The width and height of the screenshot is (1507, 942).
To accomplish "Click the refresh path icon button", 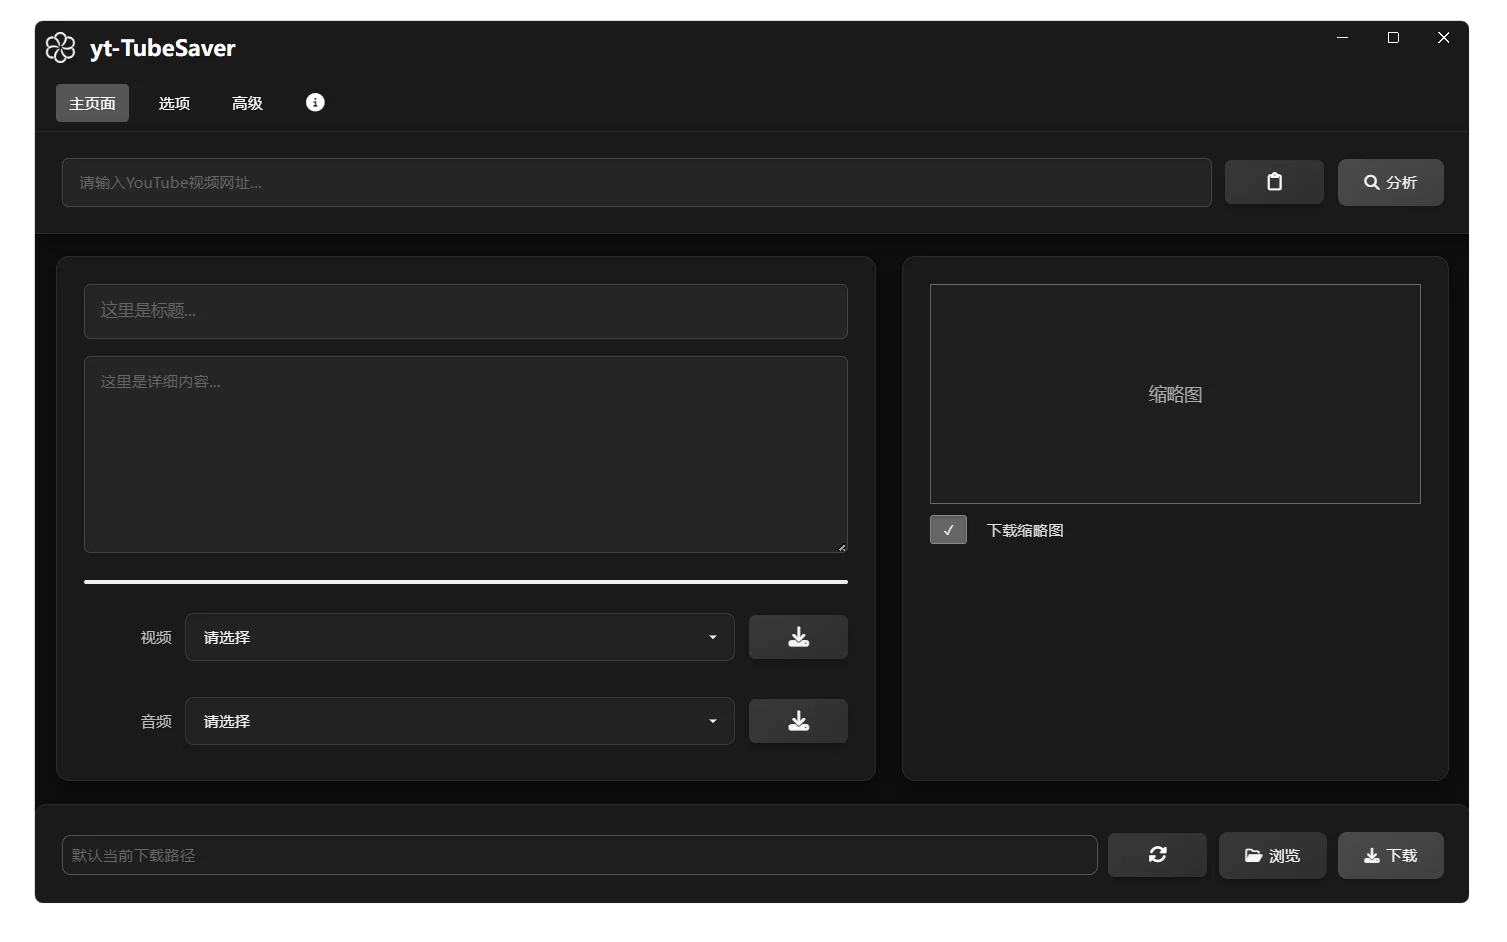I will point(1157,855).
